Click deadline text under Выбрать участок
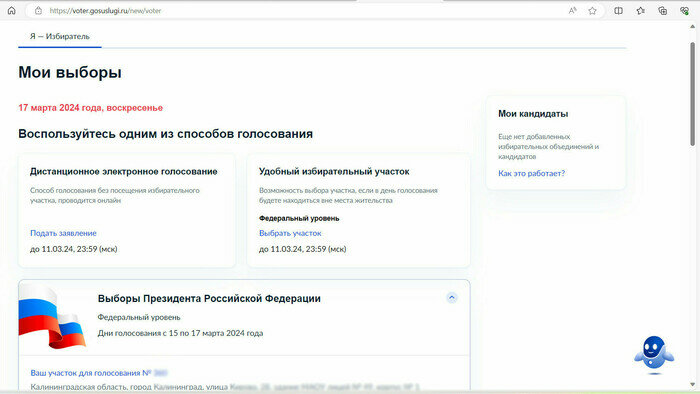The width and height of the screenshot is (700, 394). pos(303,249)
